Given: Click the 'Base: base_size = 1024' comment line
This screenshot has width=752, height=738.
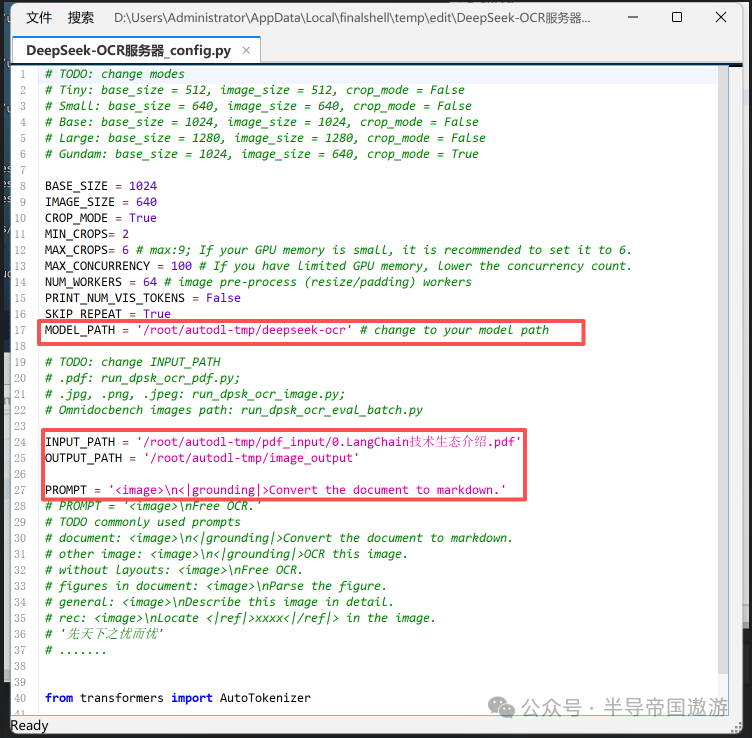Looking at the screenshot, I should point(262,122).
